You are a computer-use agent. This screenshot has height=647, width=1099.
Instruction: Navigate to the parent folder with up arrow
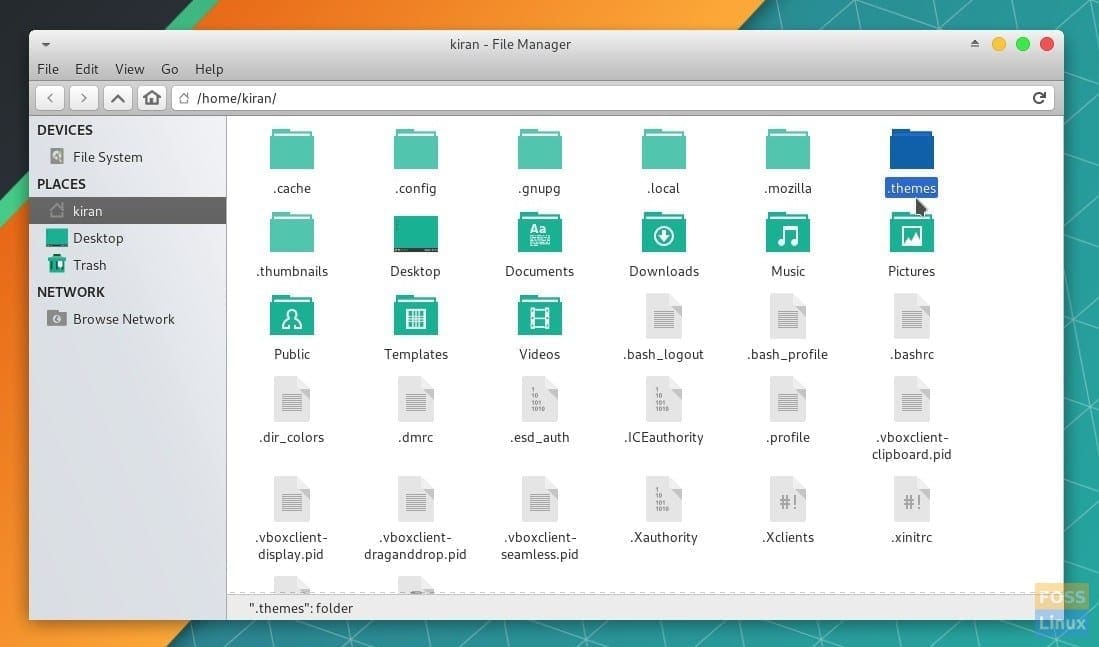point(118,98)
